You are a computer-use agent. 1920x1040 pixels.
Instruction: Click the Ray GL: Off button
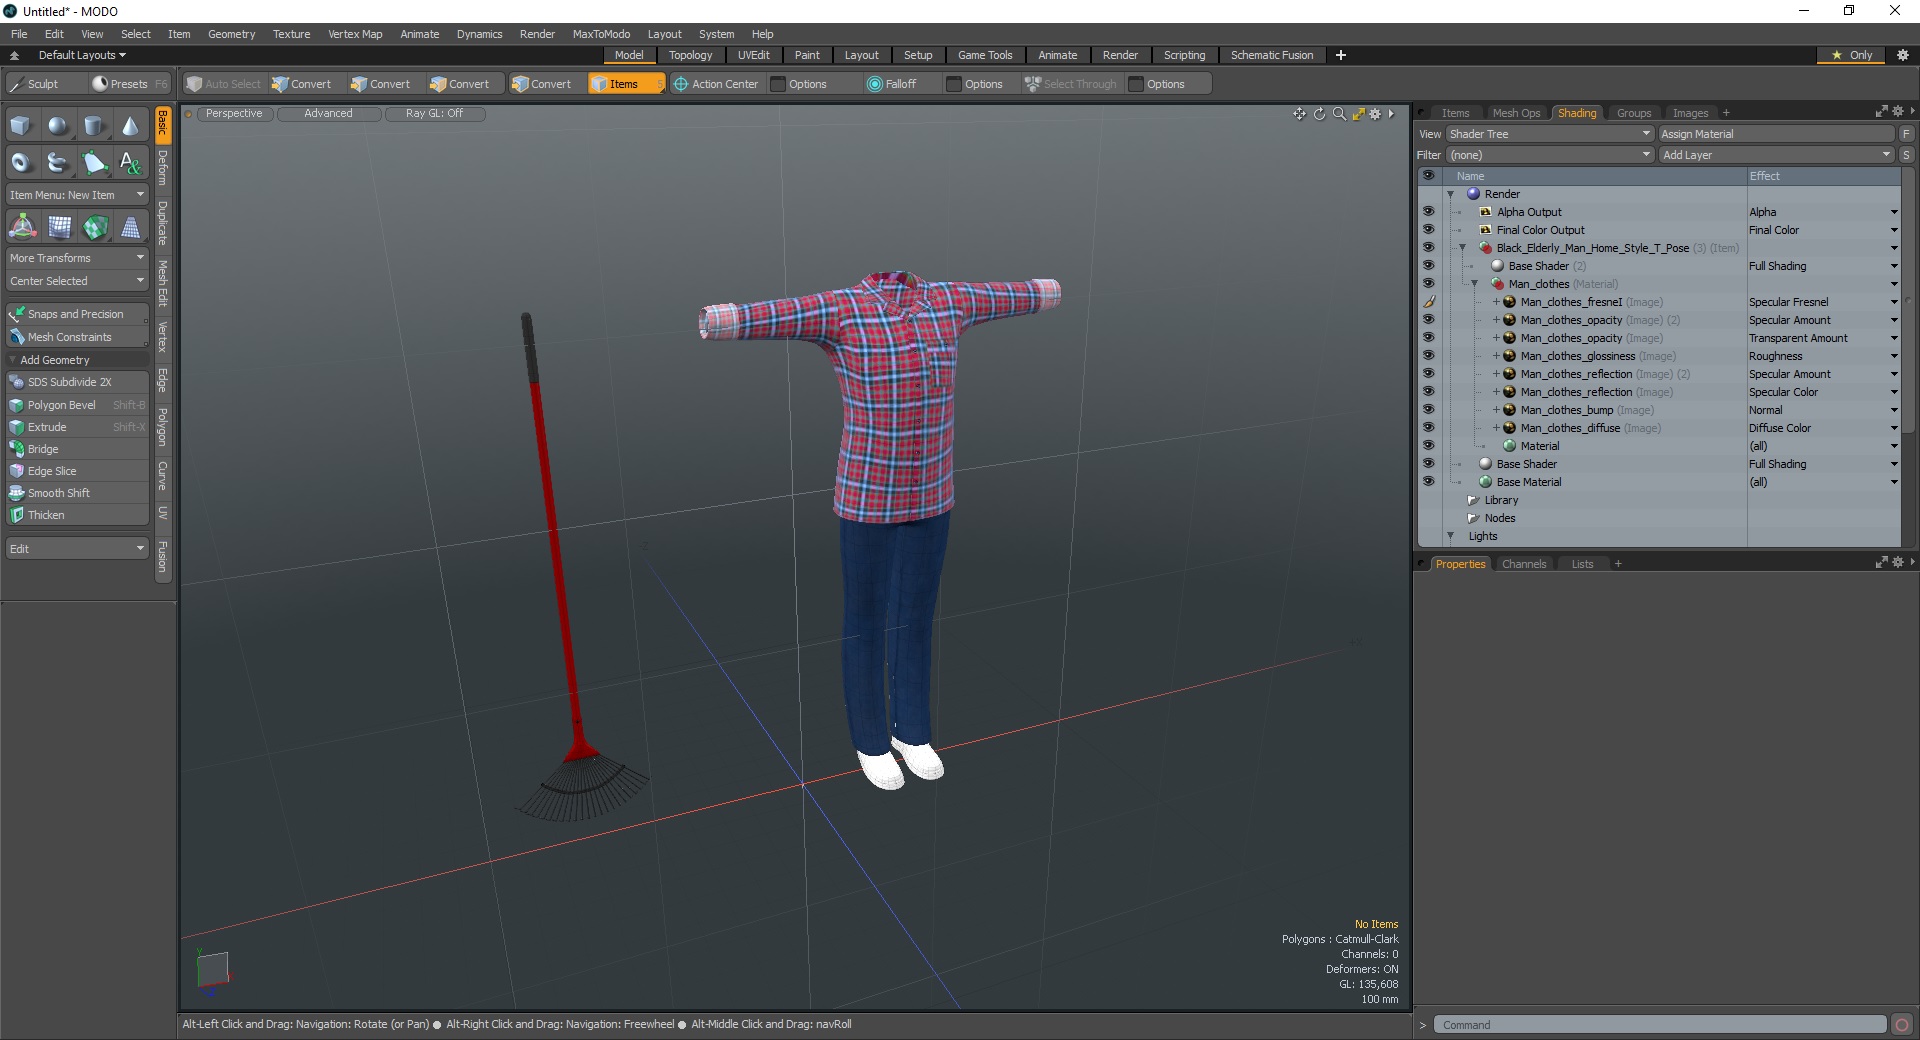click(x=435, y=114)
